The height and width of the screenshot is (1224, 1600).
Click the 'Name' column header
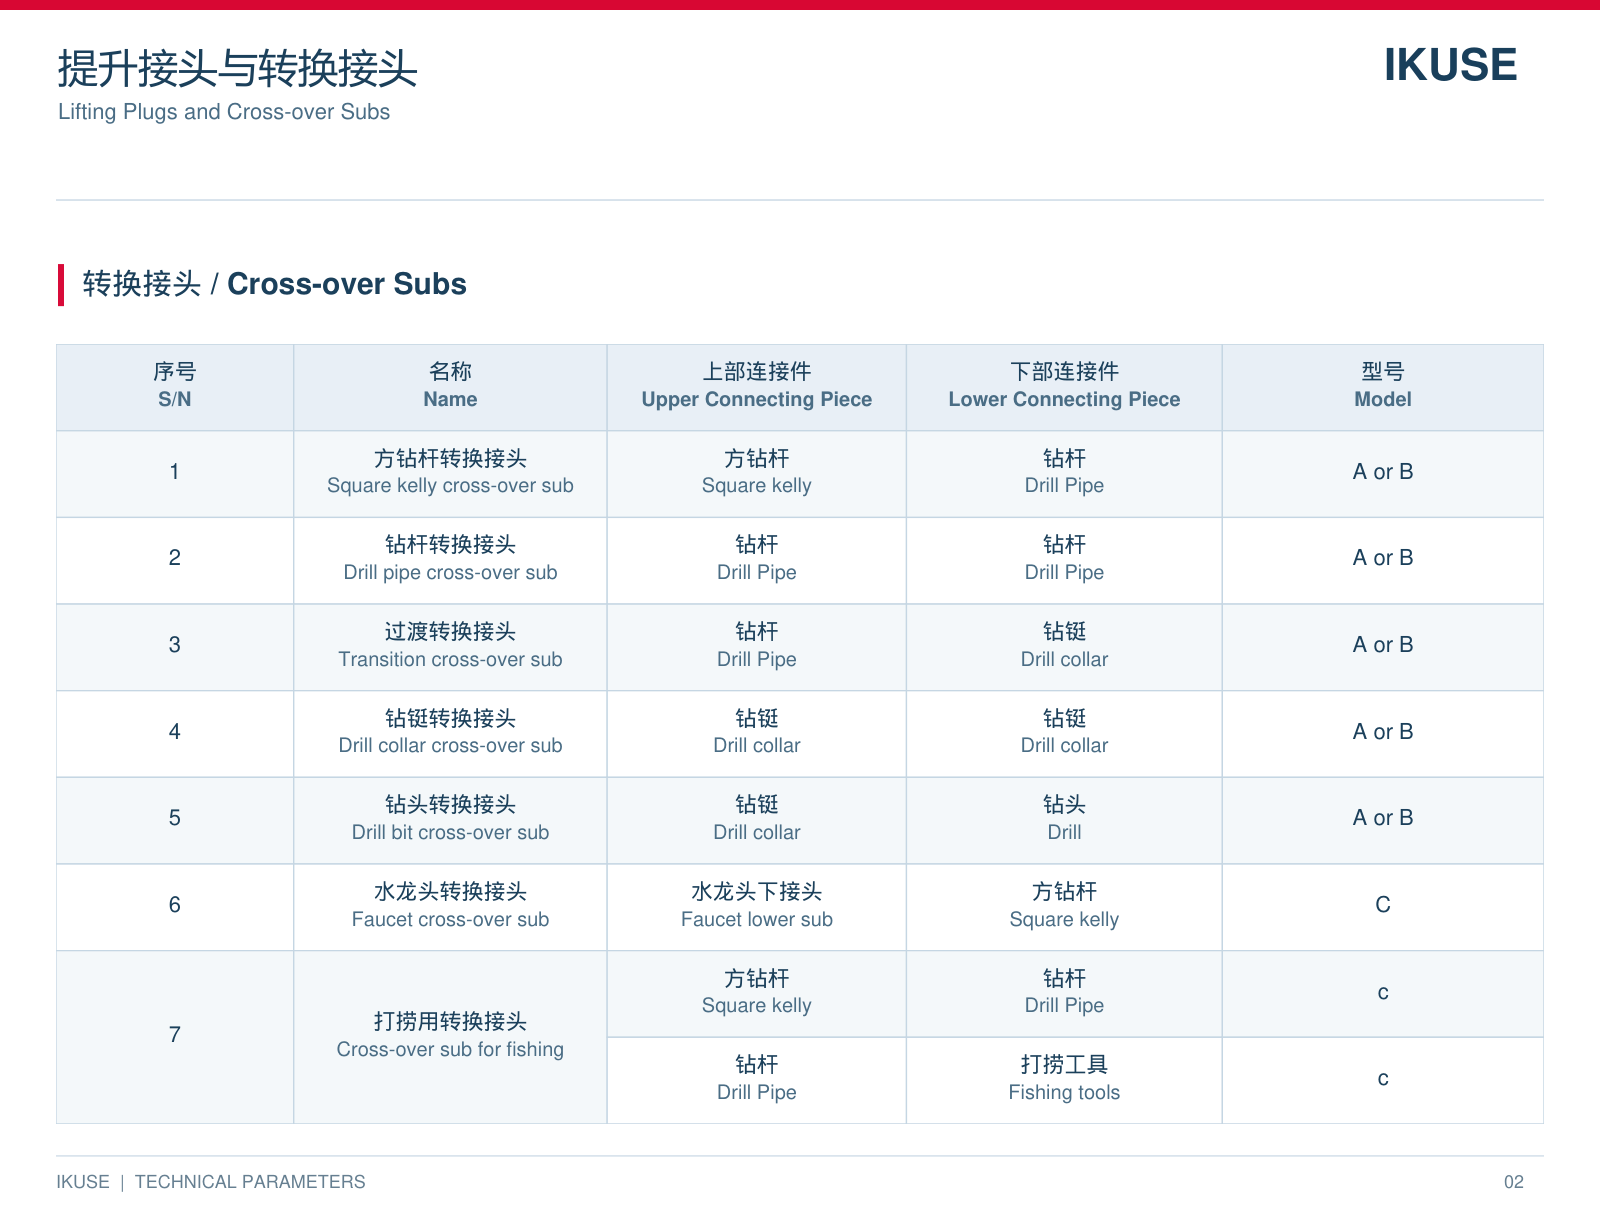pos(450,388)
